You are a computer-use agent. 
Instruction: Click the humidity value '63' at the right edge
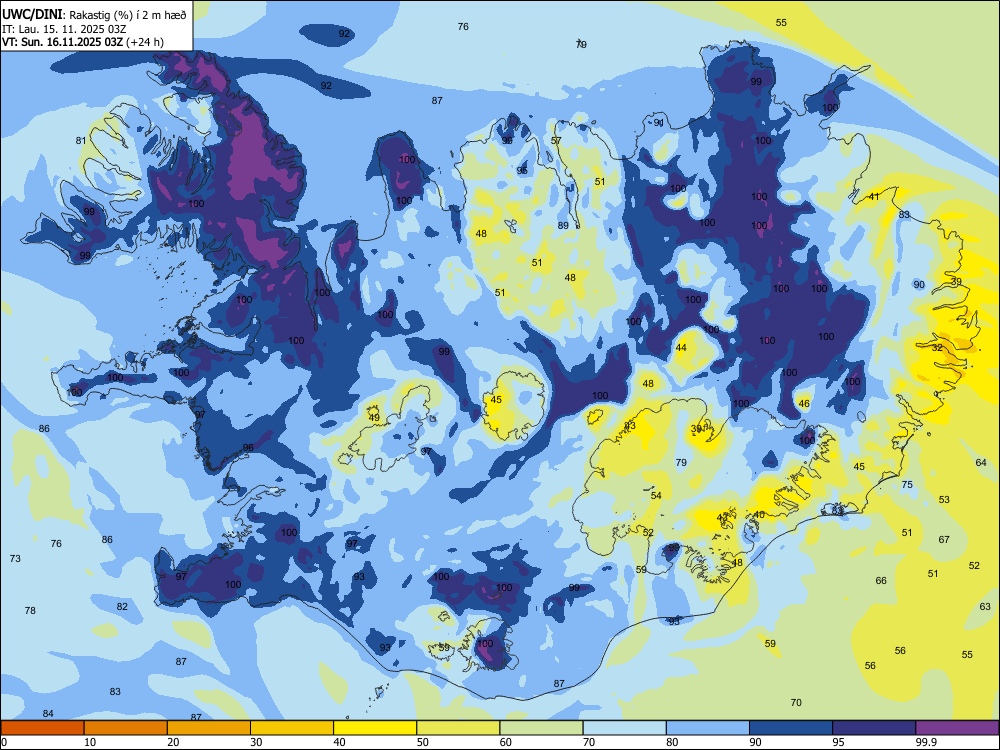(985, 607)
